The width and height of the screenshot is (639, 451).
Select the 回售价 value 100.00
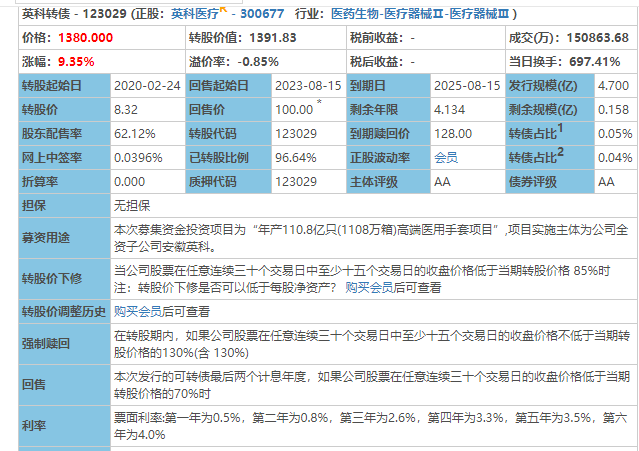tap(294, 110)
